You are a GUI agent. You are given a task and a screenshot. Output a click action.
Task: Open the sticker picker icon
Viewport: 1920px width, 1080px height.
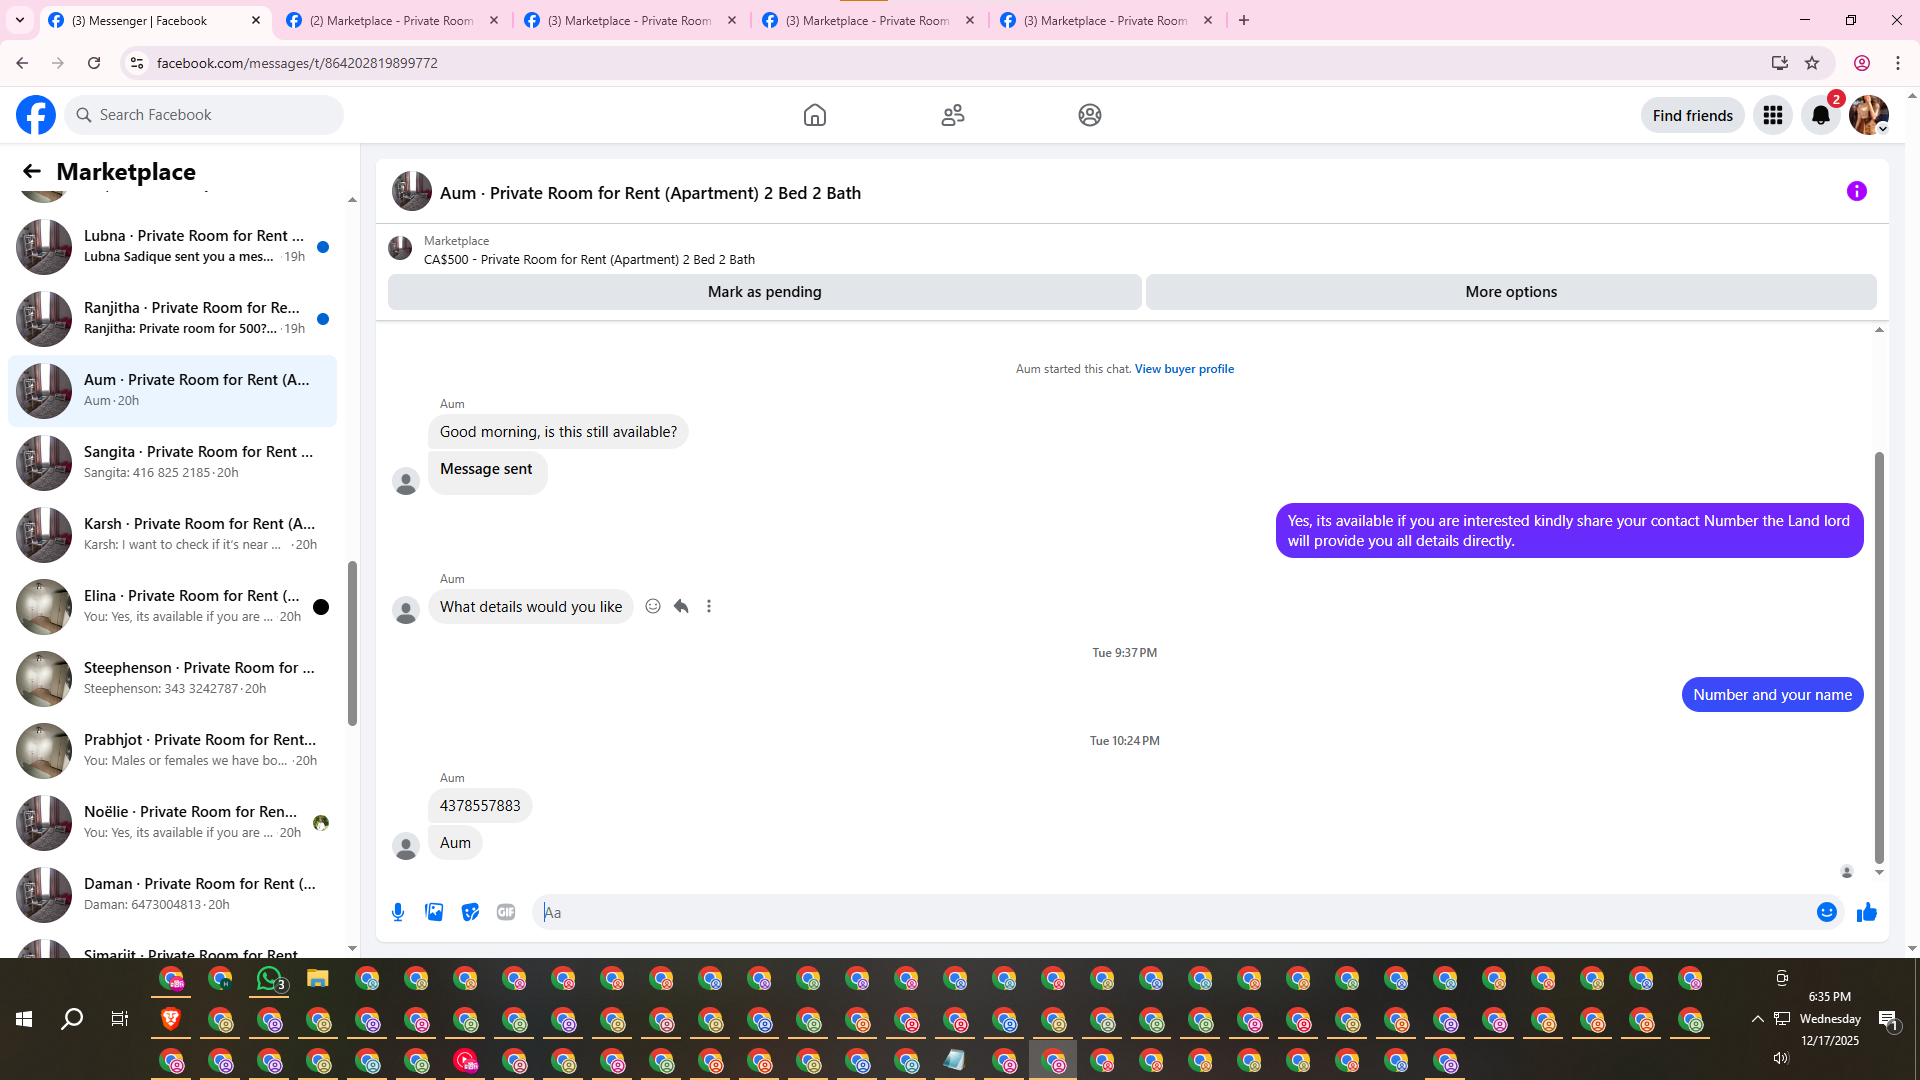(x=470, y=912)
